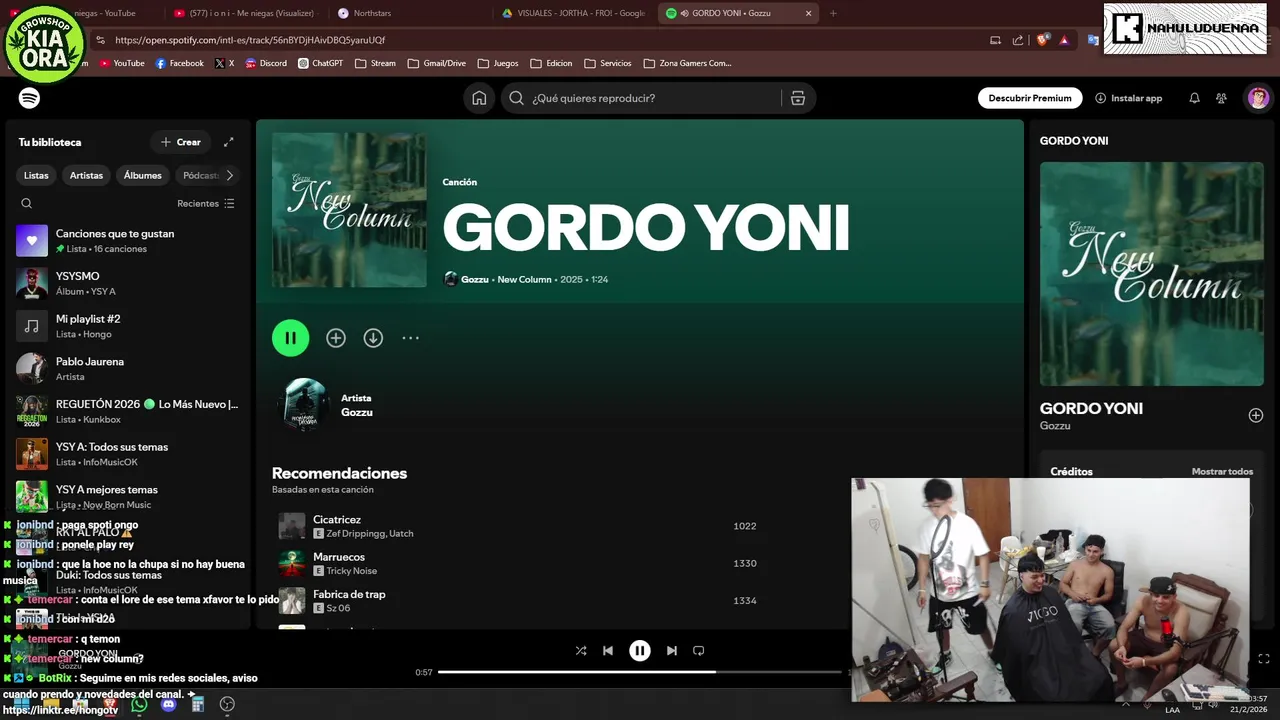Filter library by Artistas
Image resolution: width=1280 pixels, height=720 pixels.
coord(86,175)
